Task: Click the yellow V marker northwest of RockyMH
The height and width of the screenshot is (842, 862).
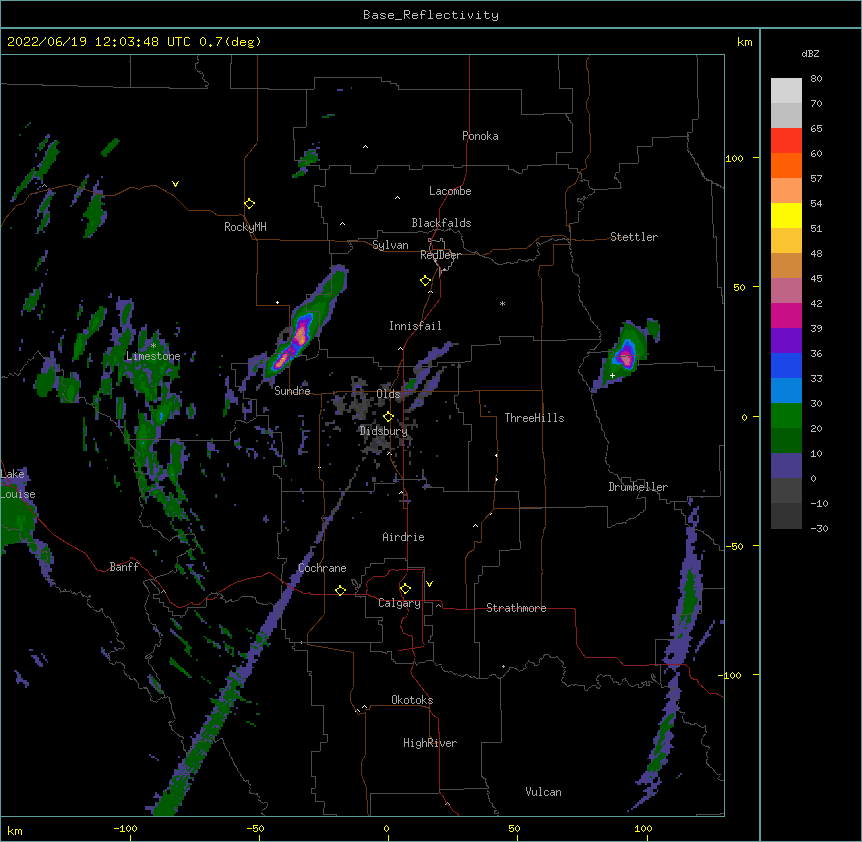Action: (175, 184)
